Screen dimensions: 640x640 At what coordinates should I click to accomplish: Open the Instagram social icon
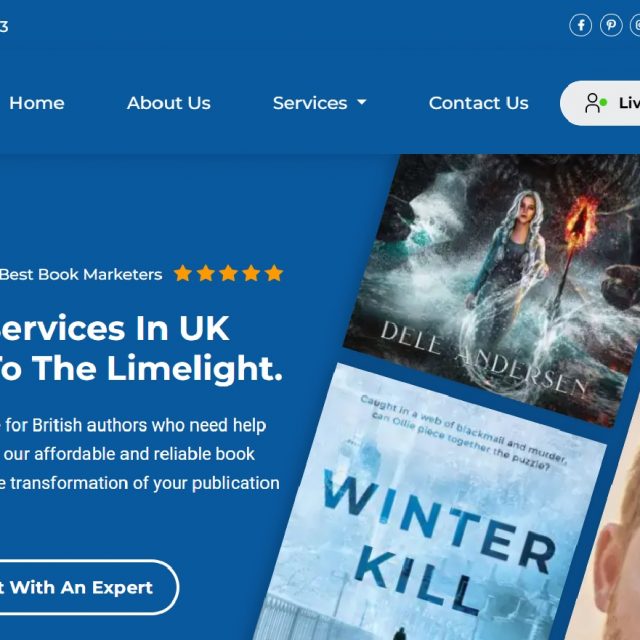pyautogui.click(x=636, y=25)
